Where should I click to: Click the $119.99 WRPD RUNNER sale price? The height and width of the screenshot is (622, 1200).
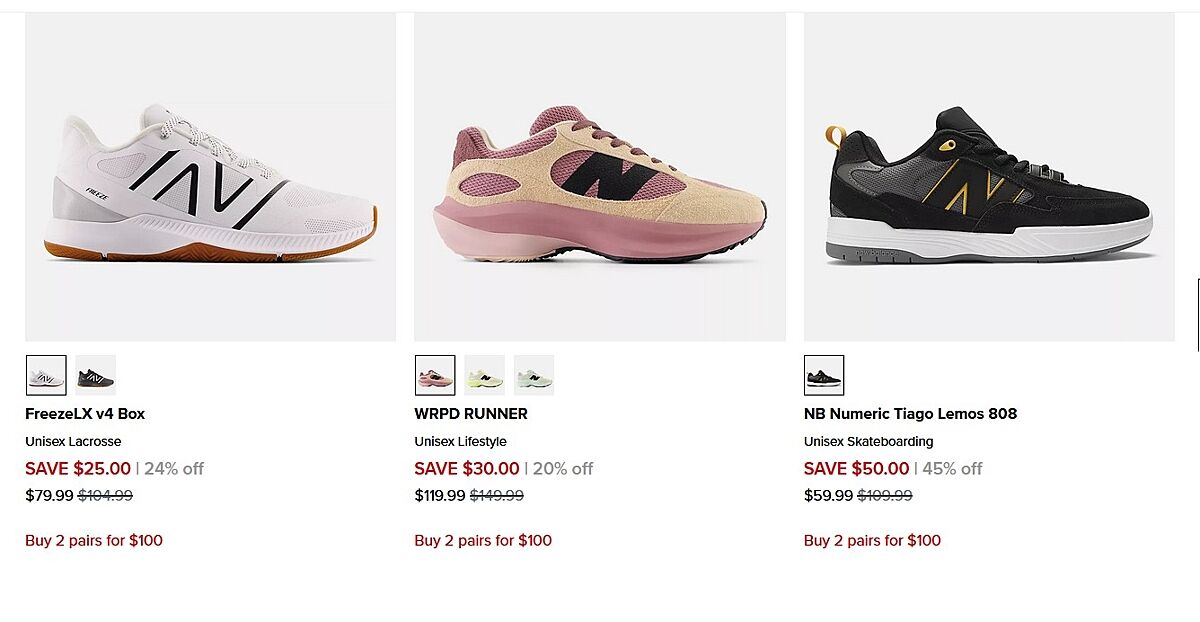(x=440, y=495)
